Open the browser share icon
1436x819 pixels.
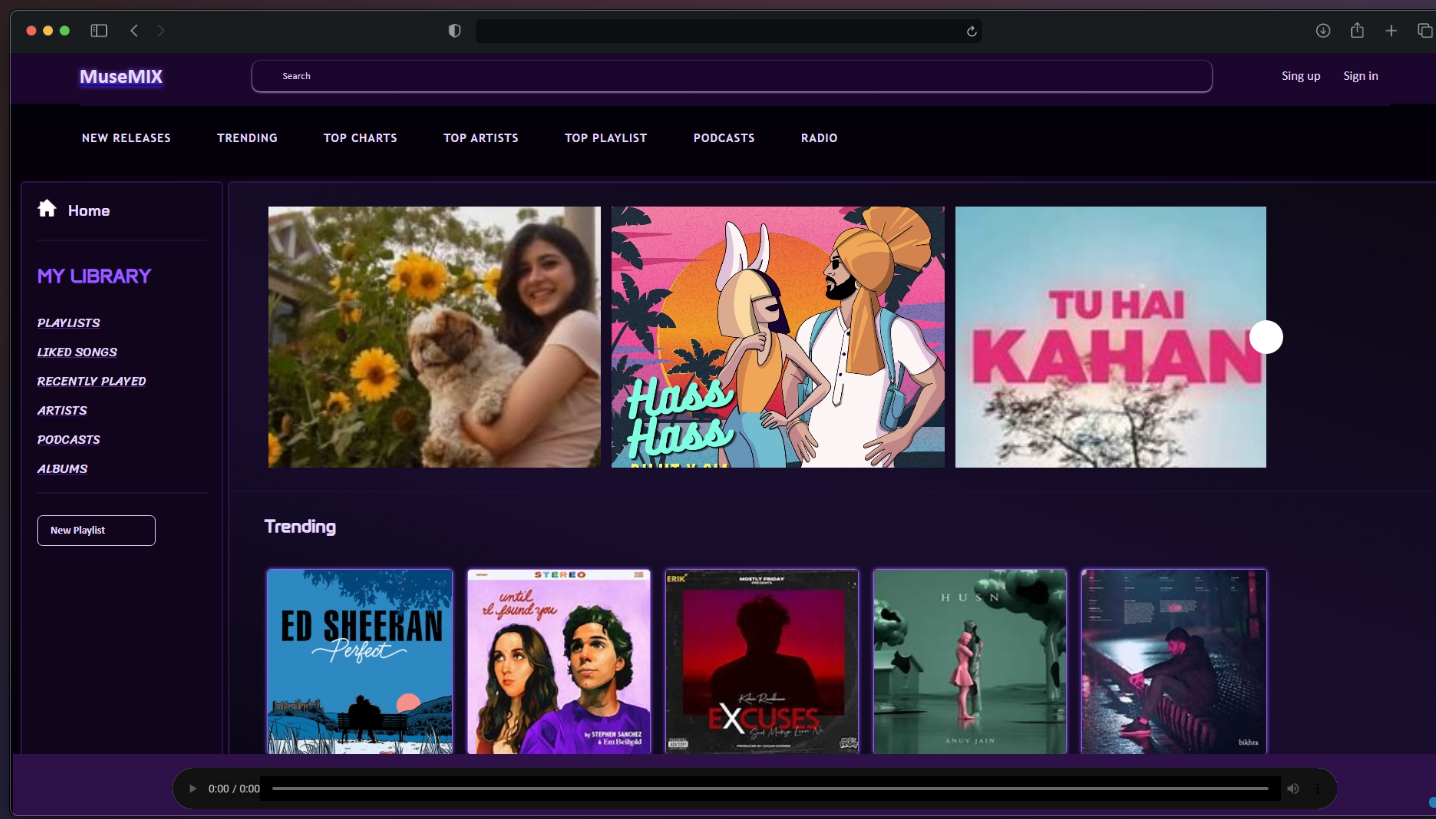(x=1357, y=31)
